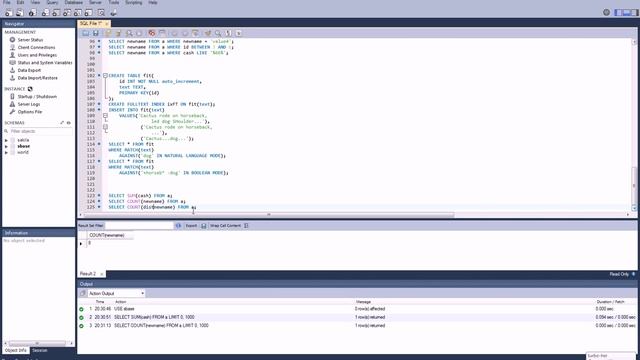This screenshot has width=640, height=360.
Task: Beautify the SQL script icon
Action: [208, 33]
